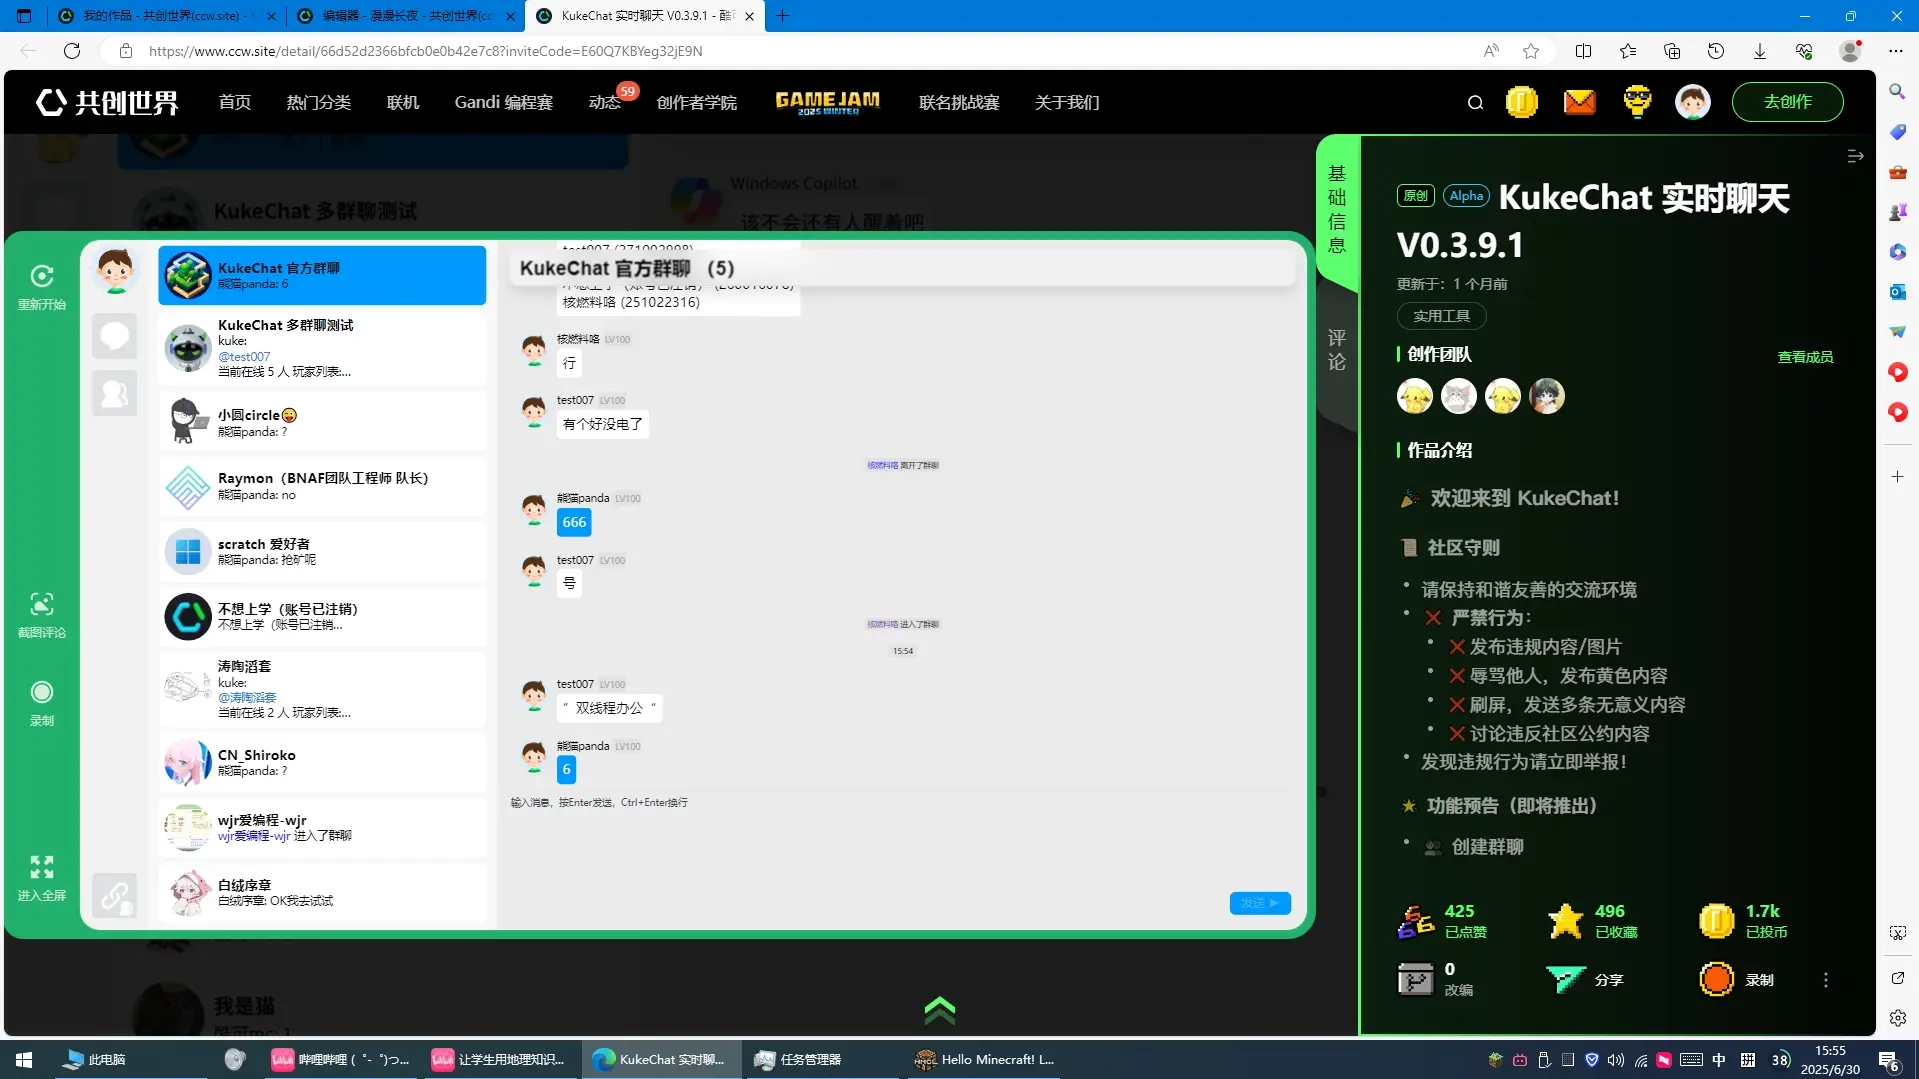Screen dimensions: 1919x1079
Task: Click the link icon at bottom of KukeChat sidebar
Action: (115, 895)
